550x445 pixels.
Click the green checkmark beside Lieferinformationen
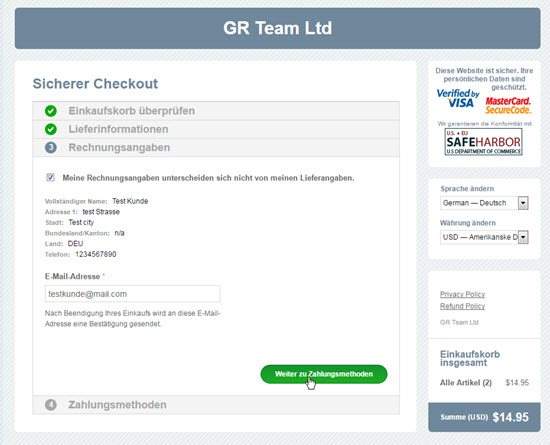(x=51, y=129)
